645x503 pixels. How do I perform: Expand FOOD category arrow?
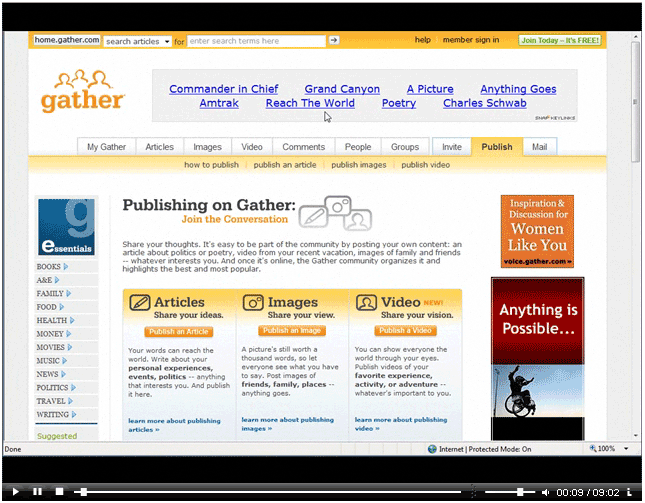pyautogui.click(x=62, y=307)
